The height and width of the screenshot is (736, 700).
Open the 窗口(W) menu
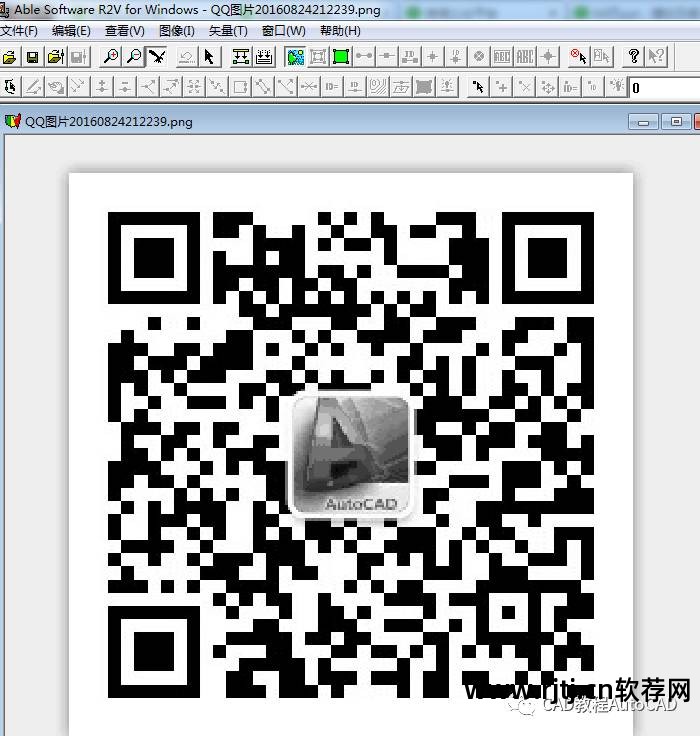pyautogui.click(x=284, y=31)
